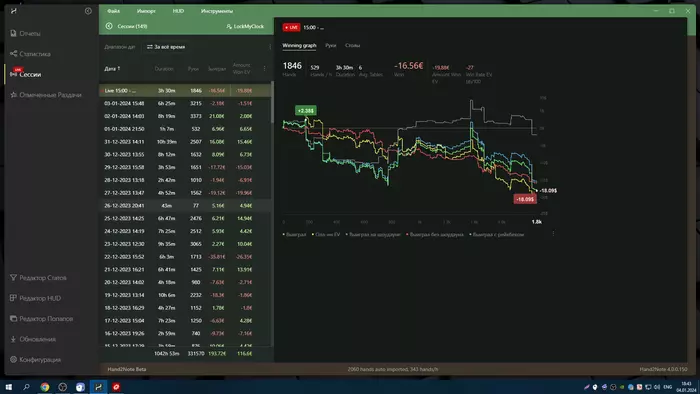Select session 25-12-2023 14:25
The width and height of the screenshot is (700, 394).
(x=185, y=219)
